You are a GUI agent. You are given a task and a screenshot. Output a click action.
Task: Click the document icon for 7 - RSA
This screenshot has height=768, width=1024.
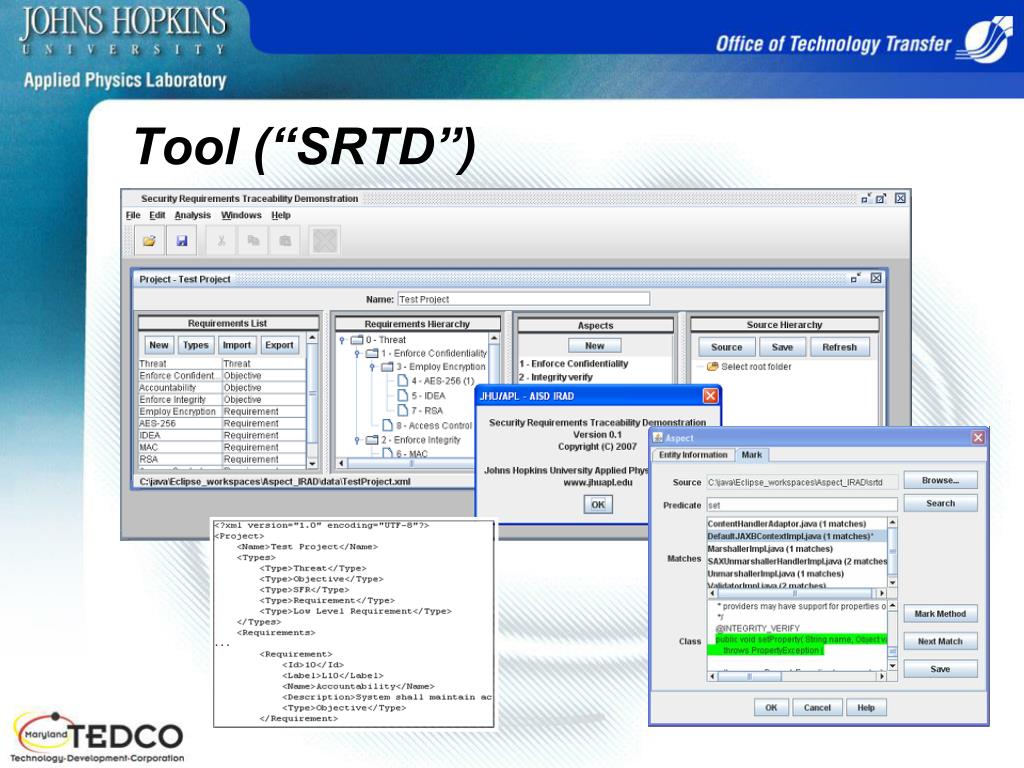click(x=403, y=410)
